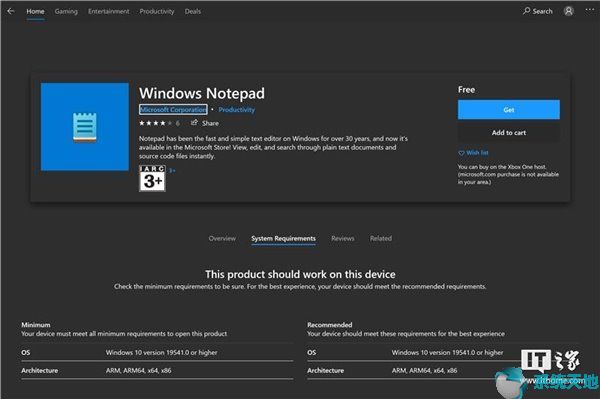
Task: Click the Windows Notepad app icon
Action: (x=85, y=127)
